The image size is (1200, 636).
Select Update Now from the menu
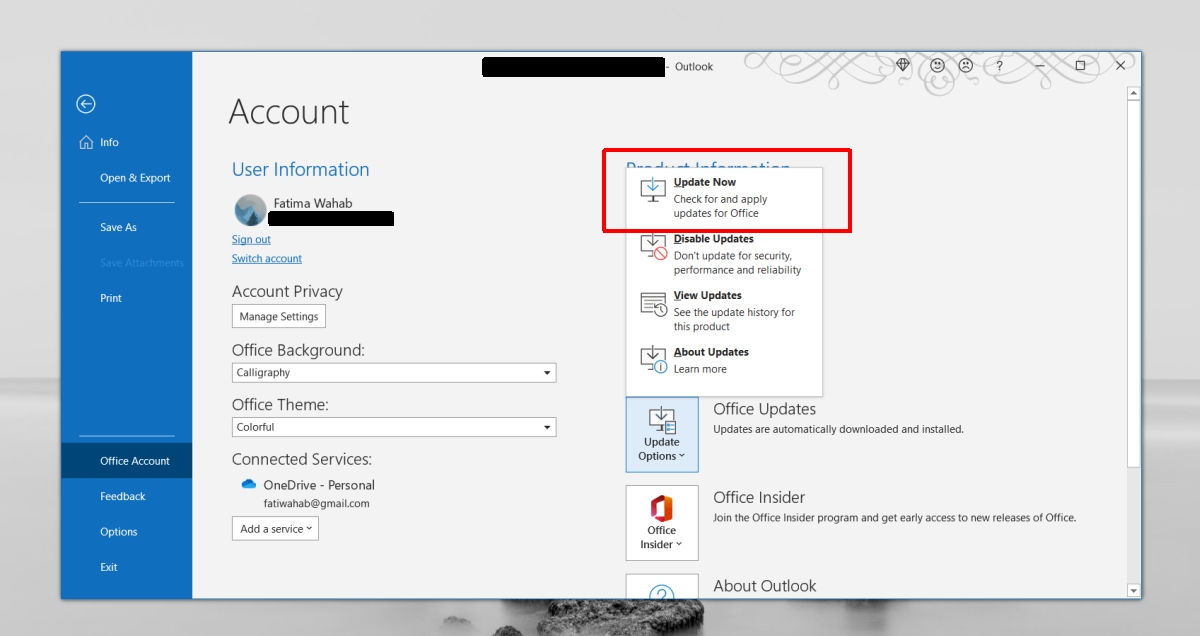[724, 197]
